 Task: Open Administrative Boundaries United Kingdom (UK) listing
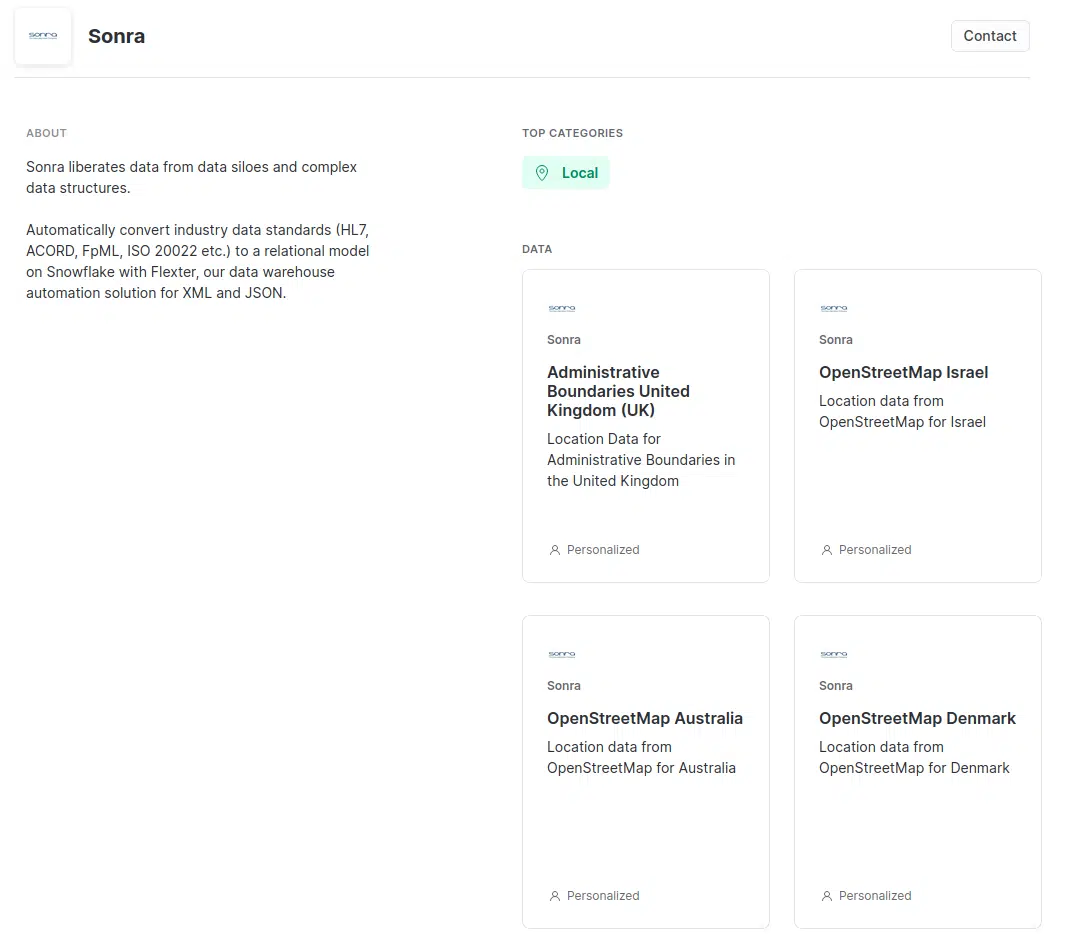pyautogui.click(x=618, y=391)
